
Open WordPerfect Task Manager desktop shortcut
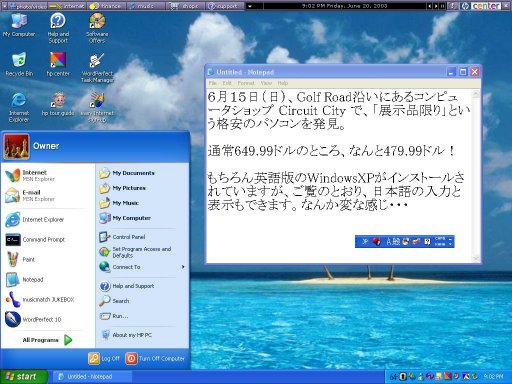point(97,68)
